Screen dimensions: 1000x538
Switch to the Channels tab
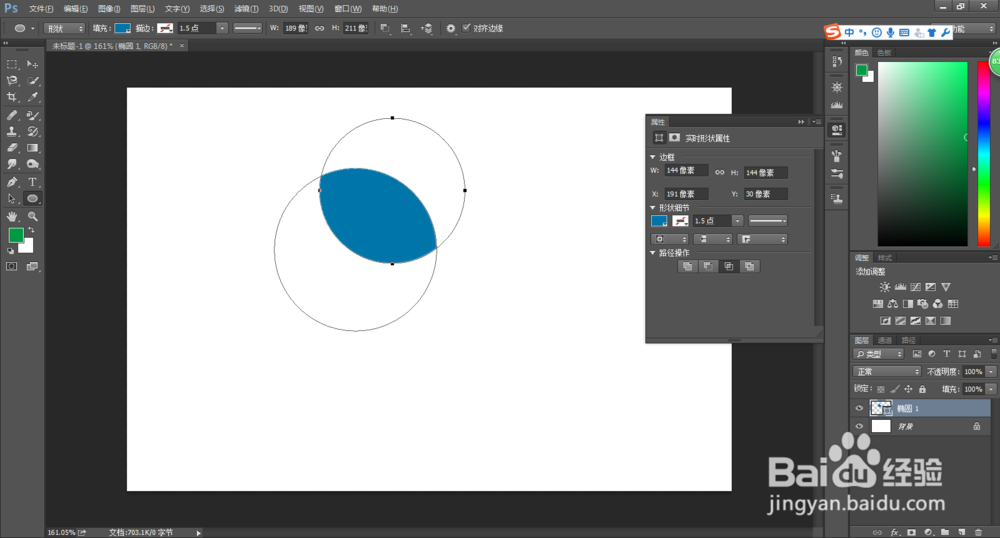pos(885,340)
